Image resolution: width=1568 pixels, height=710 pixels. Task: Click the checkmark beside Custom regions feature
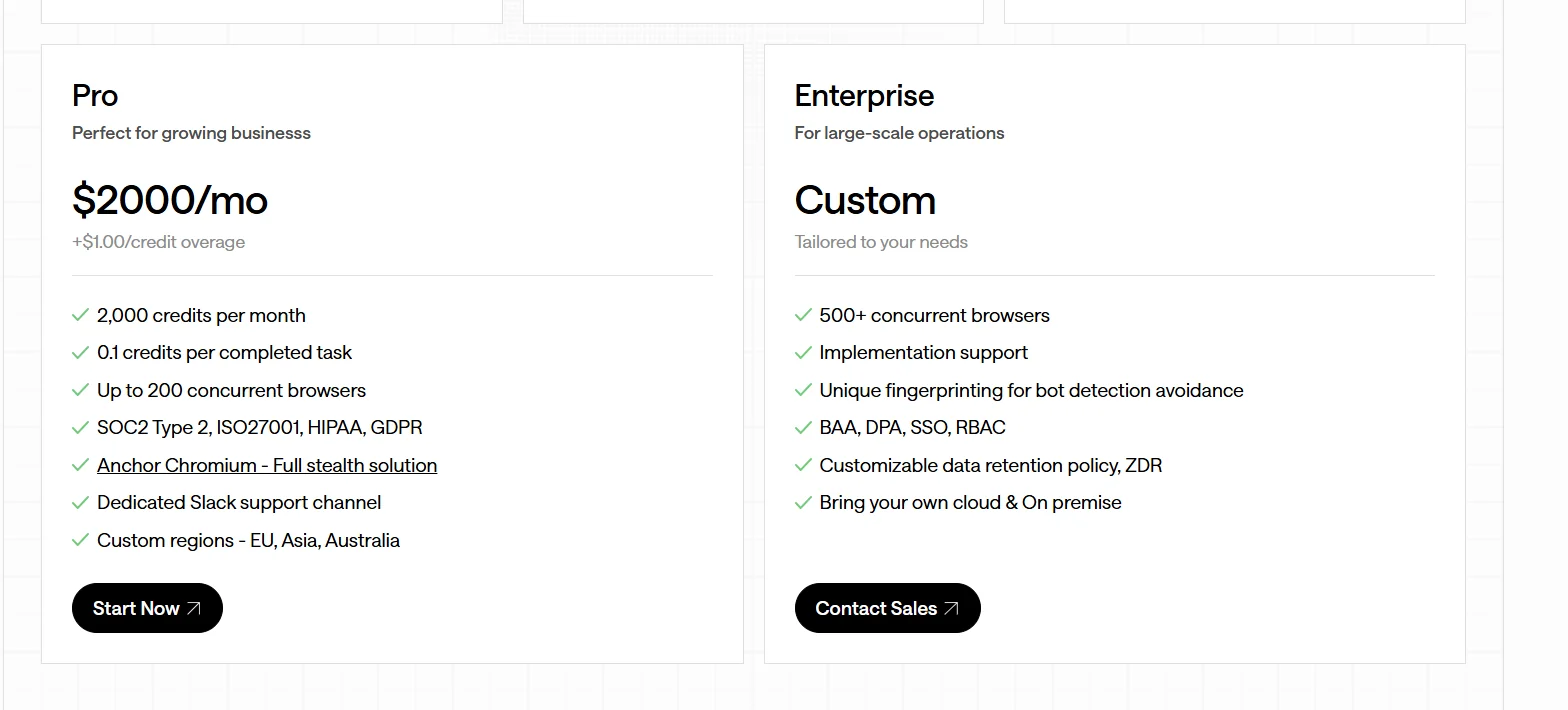tap(81, 540)
